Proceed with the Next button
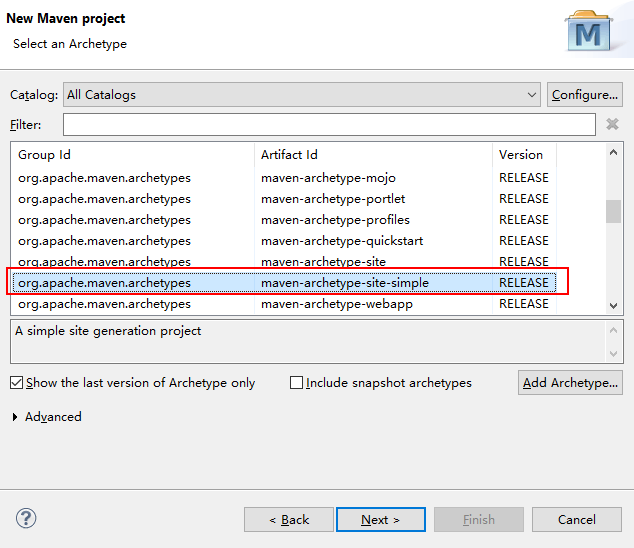 (x=381, y=520)
